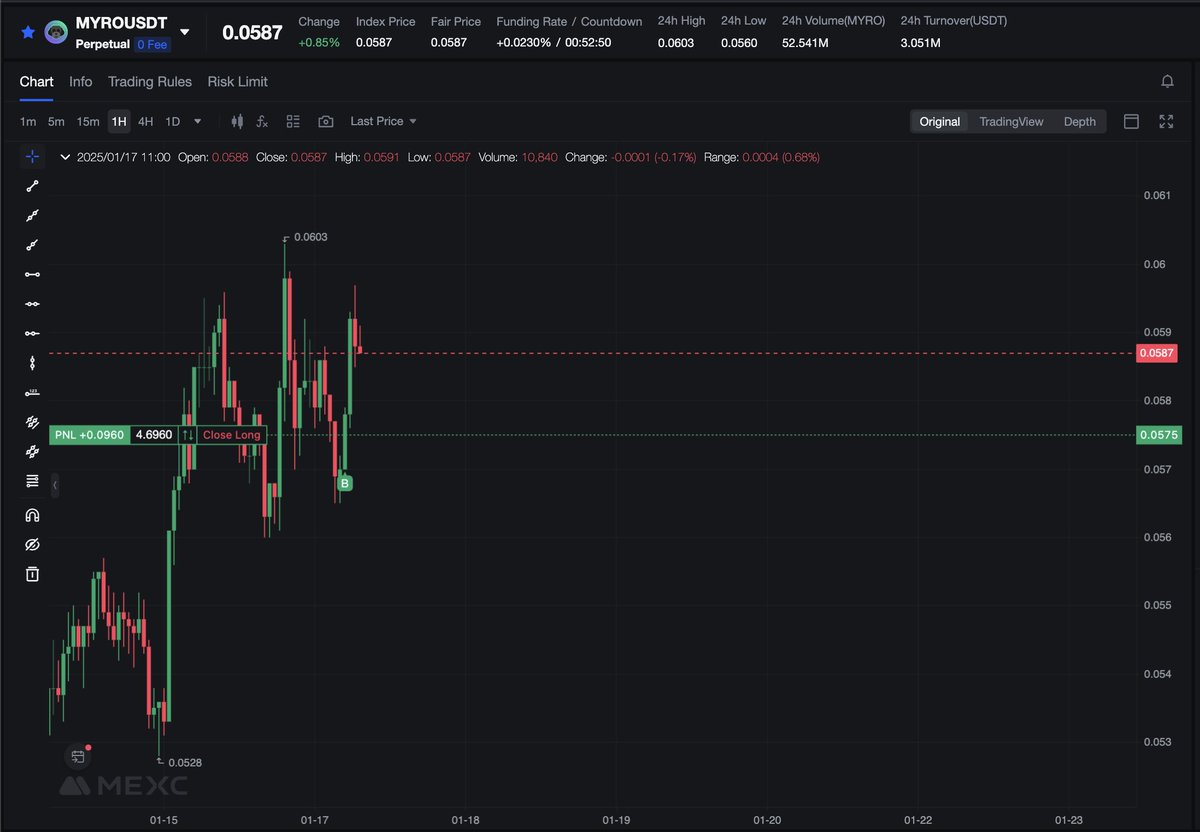Screen dimensions: 1200x832
Task: Open the fx indicators menu
Action: tap(262, 121)
